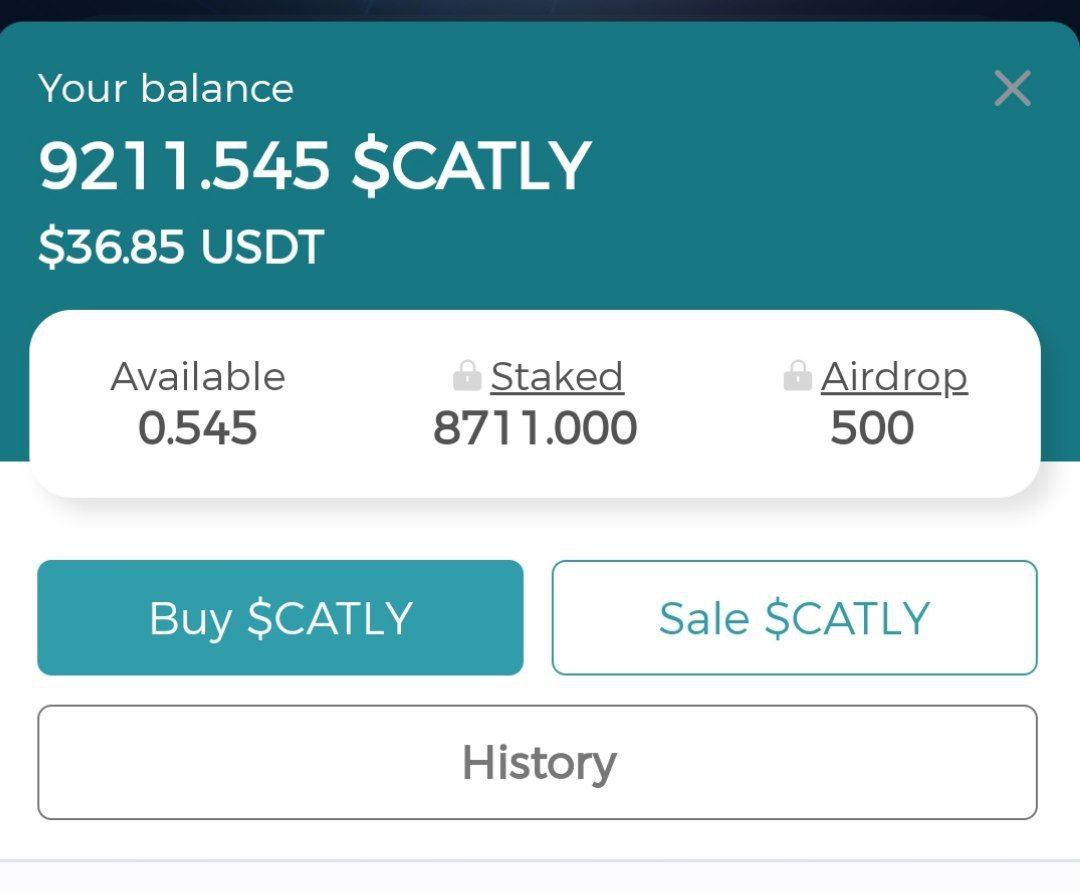Click the $36.85 USDT value
1080x892 pixels.
[181, 247]
